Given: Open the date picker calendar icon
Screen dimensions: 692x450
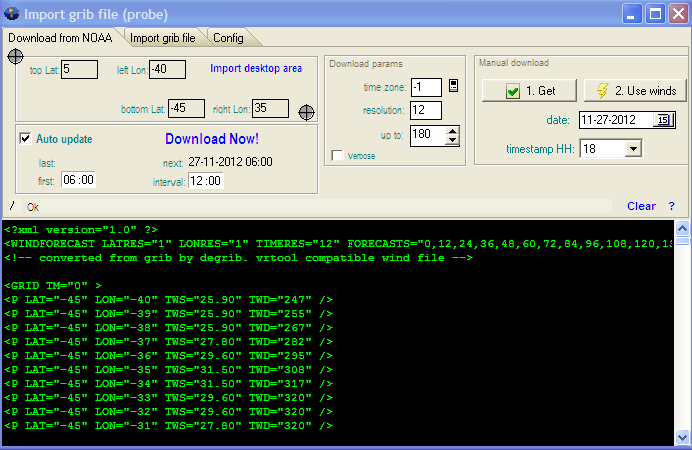Looking at the screenshot, I should click(x=663, y=120).
